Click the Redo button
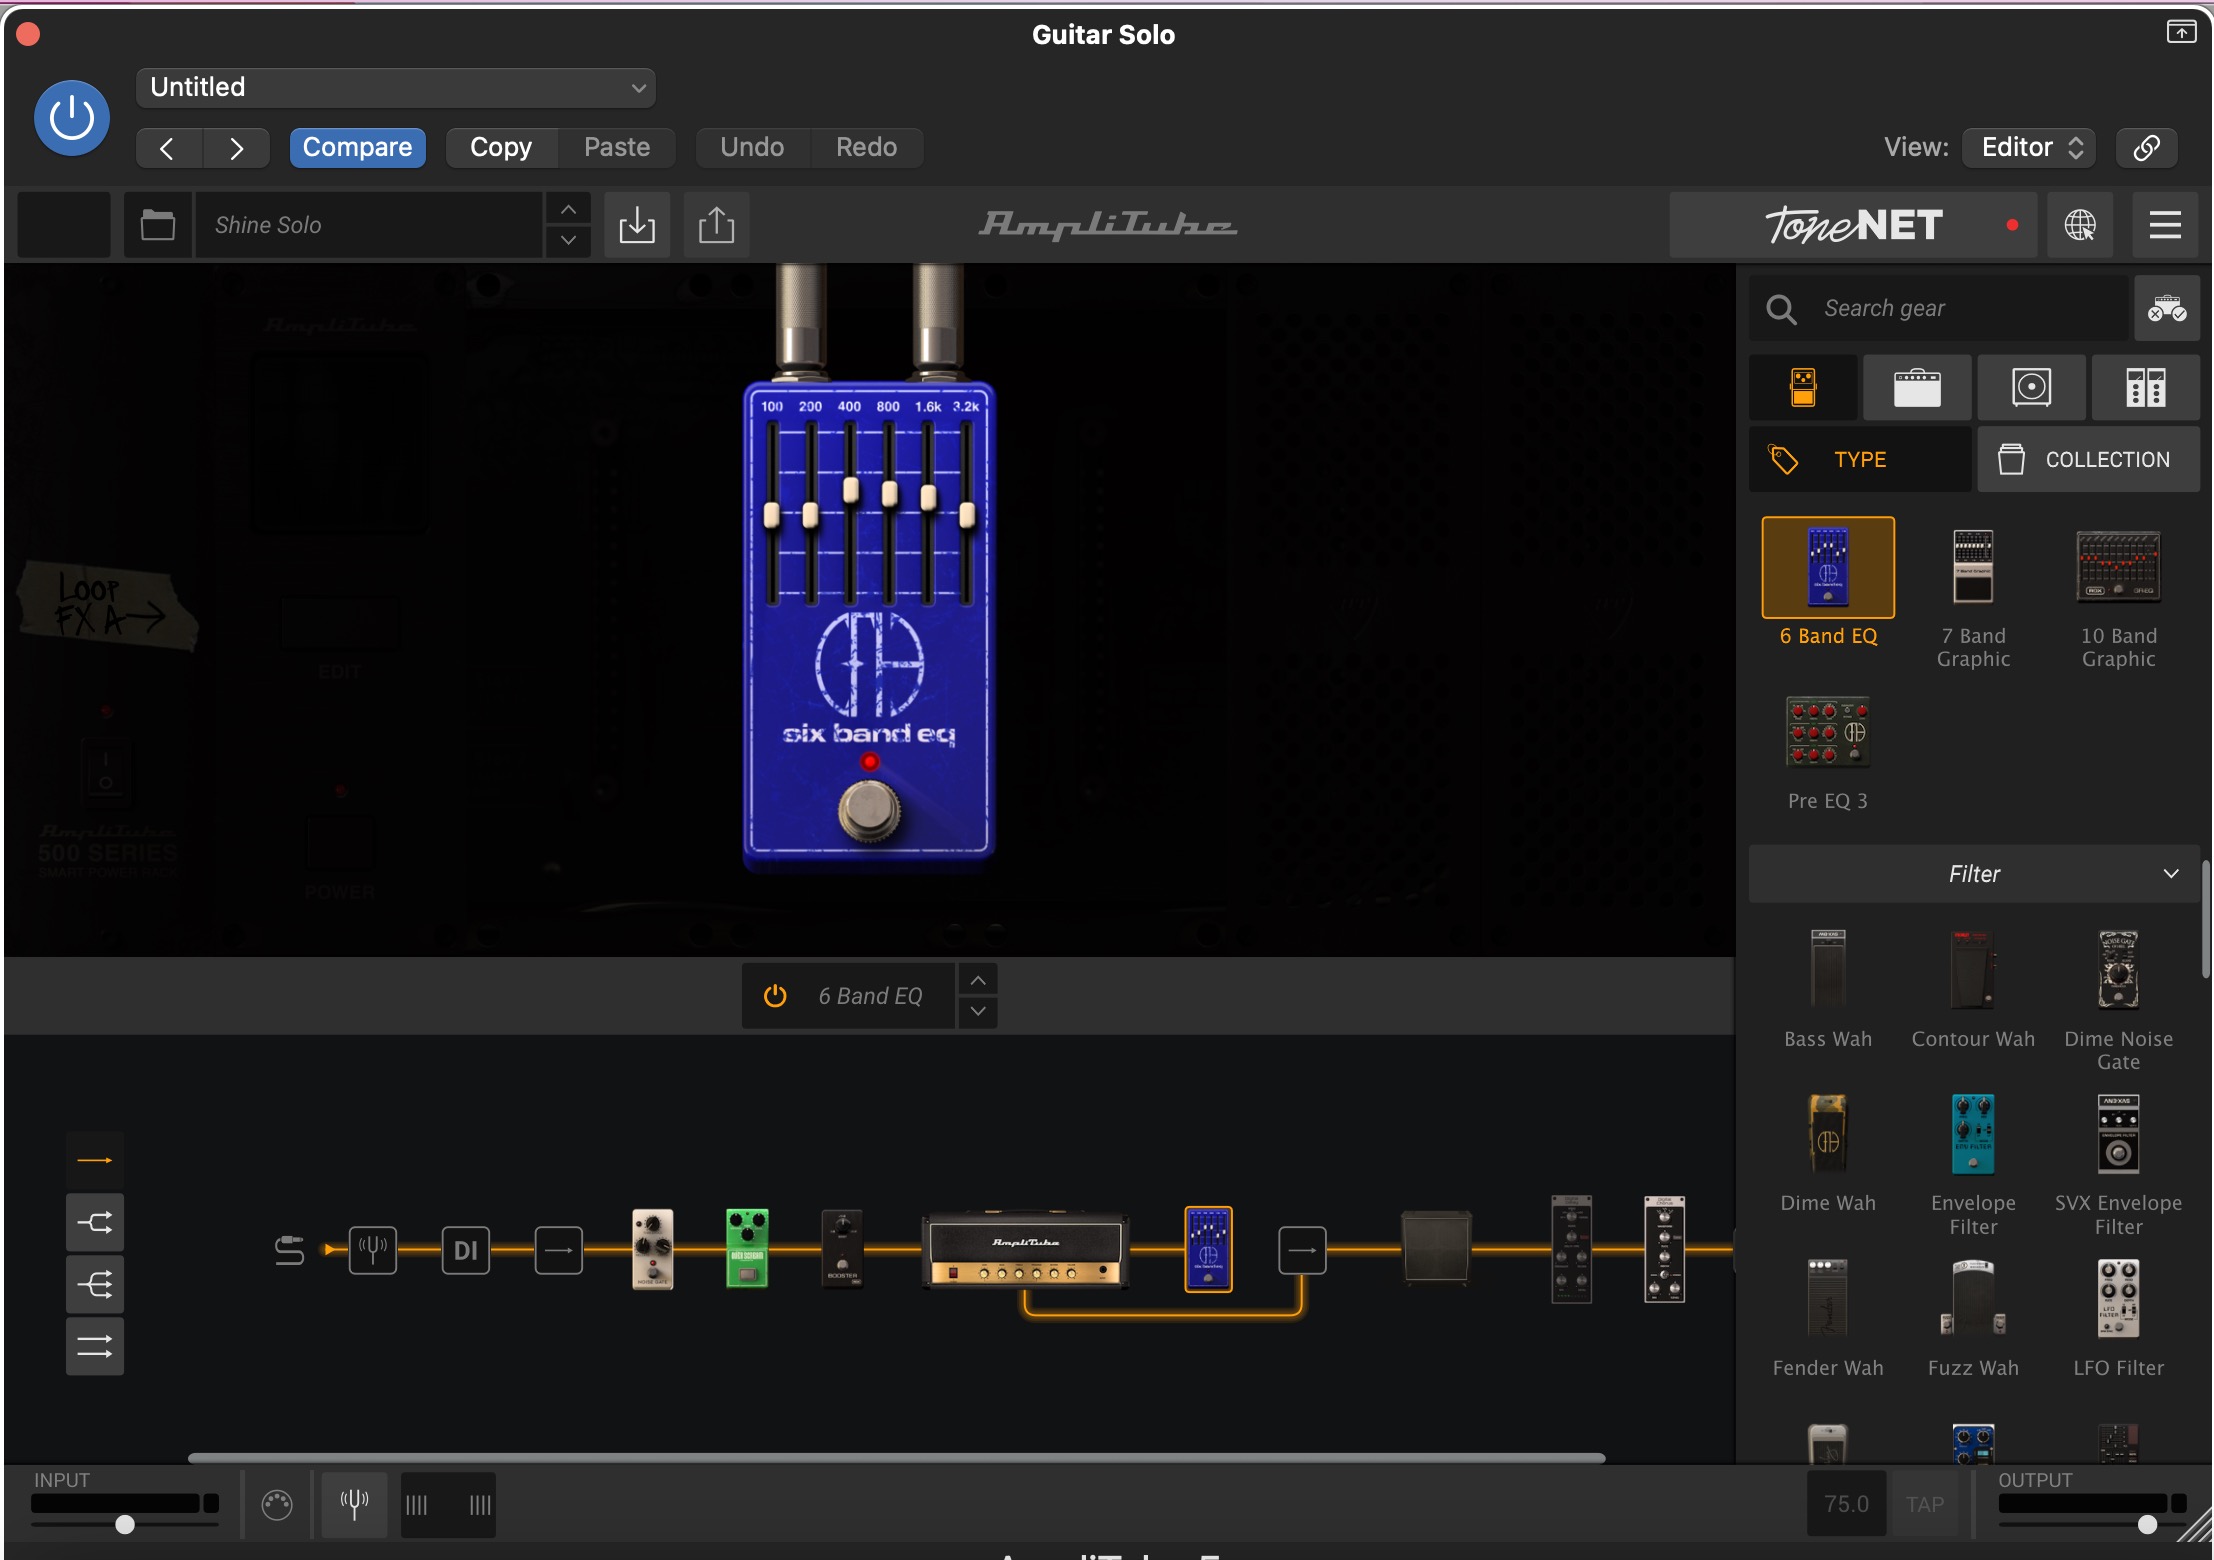Image resolution: width=2214 pixels, height=1560 pixels. [x=866, y=147]
